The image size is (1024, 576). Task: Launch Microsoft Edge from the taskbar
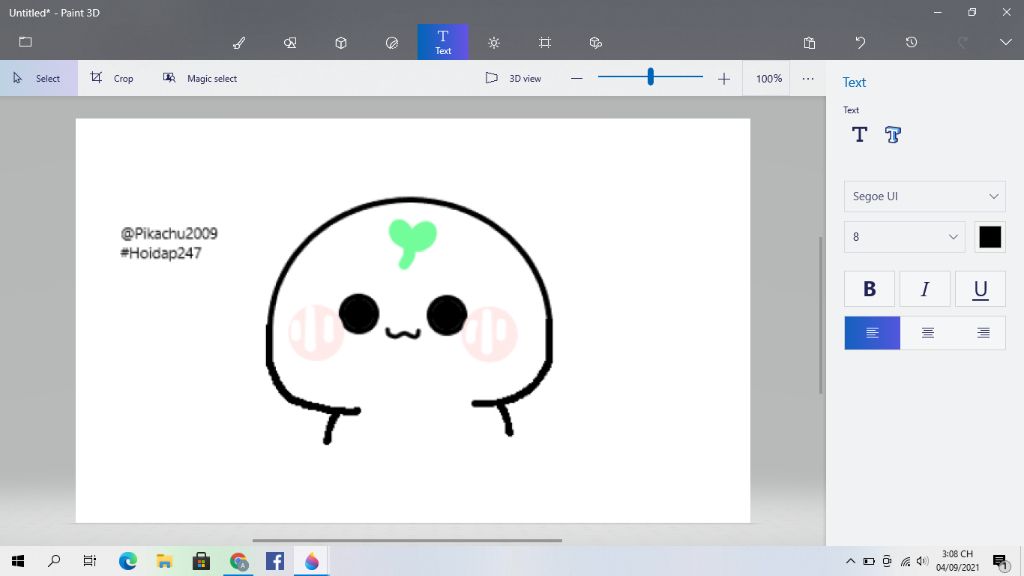[128, 561]
